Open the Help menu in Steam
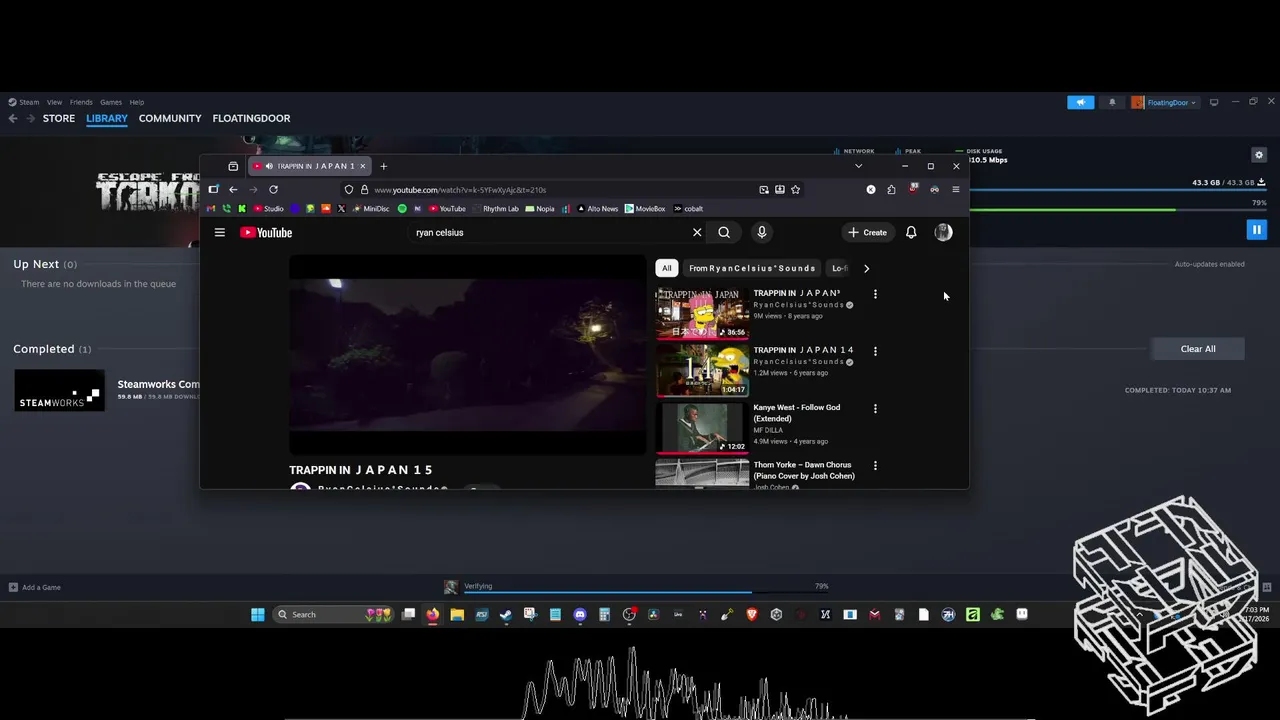Screen dimensions: 1280x720 click(137, 102)
